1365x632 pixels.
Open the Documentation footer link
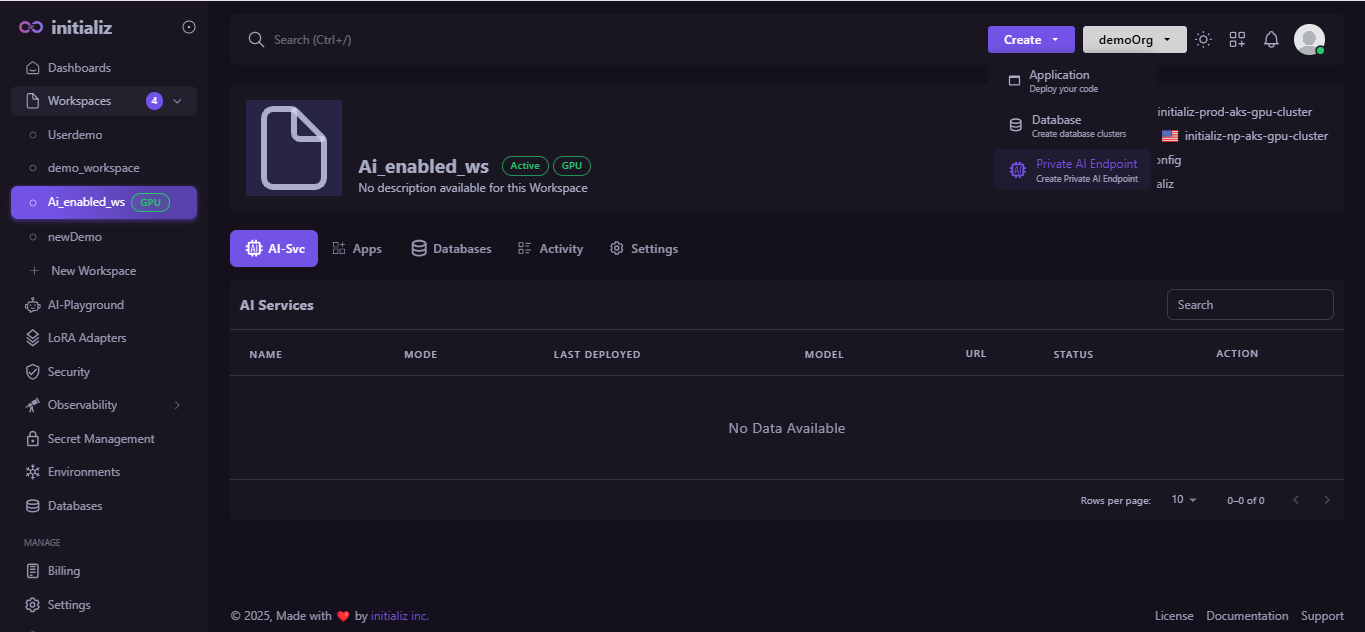pyautogui.click(x=1247, y=616)
